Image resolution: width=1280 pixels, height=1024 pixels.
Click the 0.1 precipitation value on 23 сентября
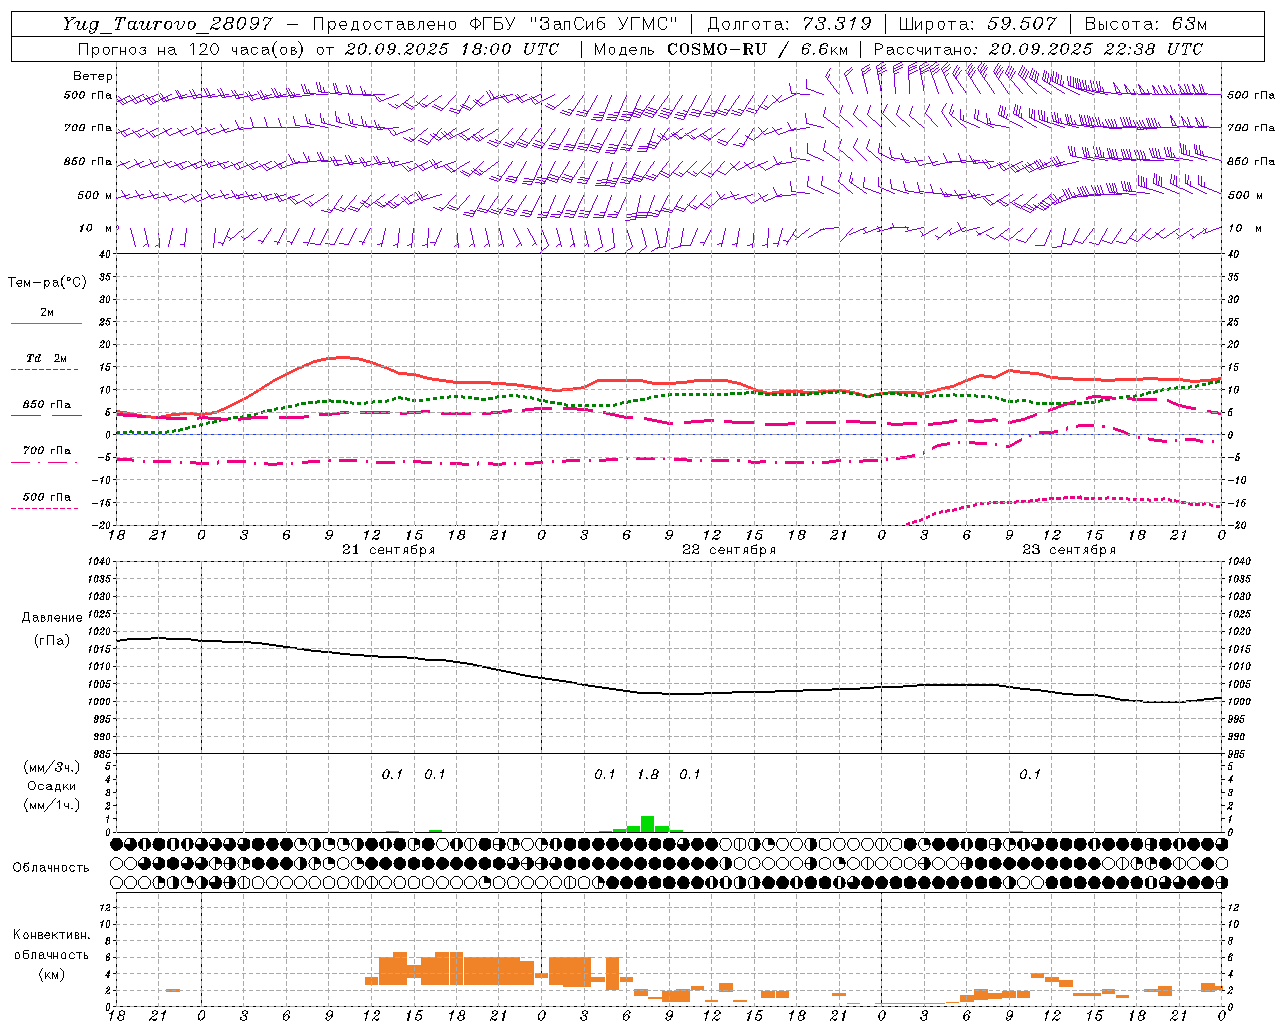click(1030, 775)
